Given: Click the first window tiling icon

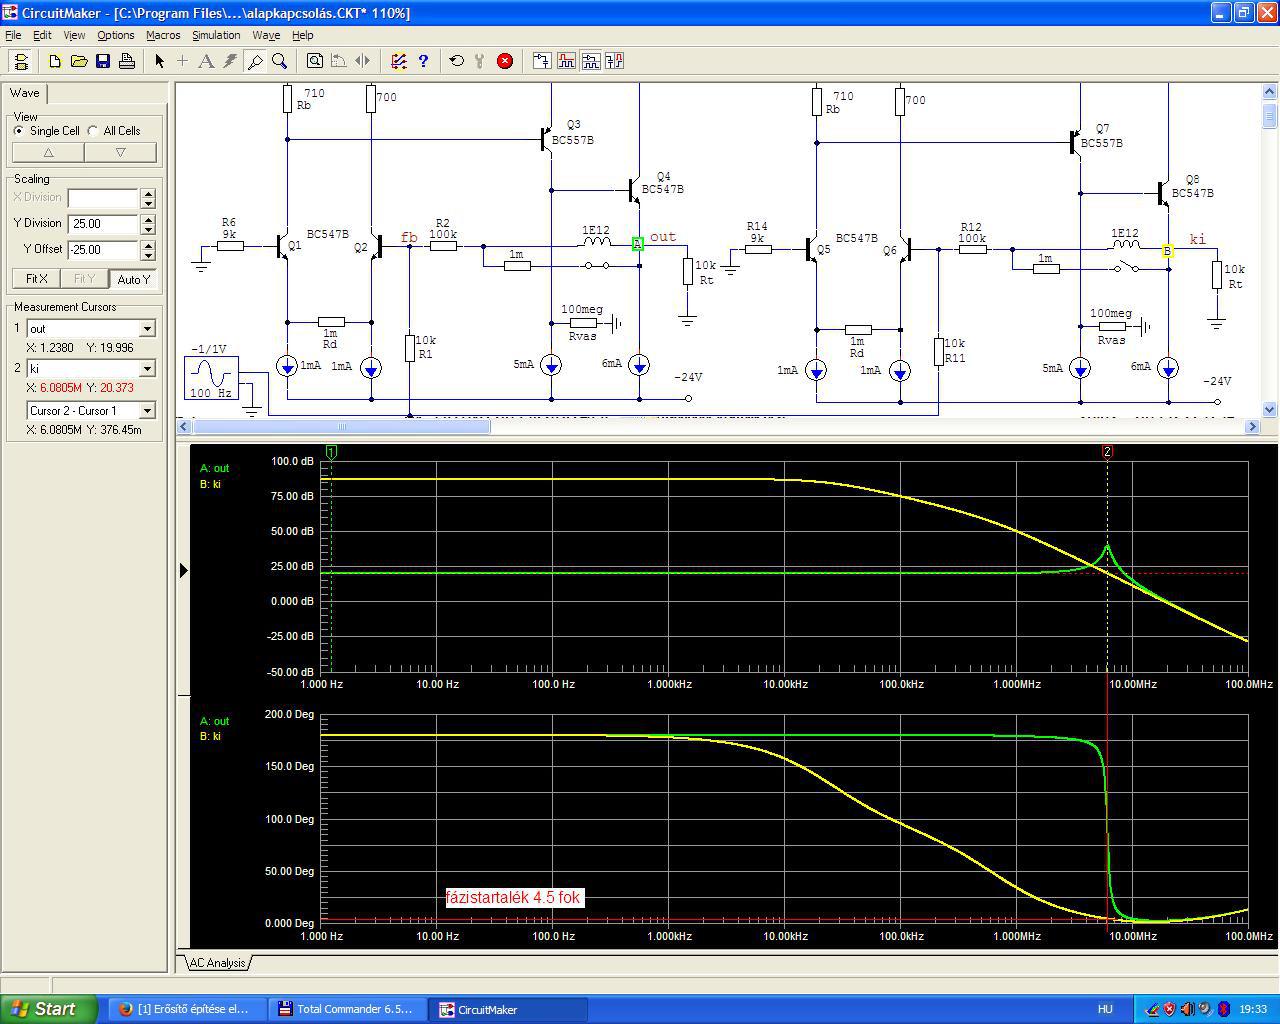Looking at the screenshot, I should pos(542,61).
